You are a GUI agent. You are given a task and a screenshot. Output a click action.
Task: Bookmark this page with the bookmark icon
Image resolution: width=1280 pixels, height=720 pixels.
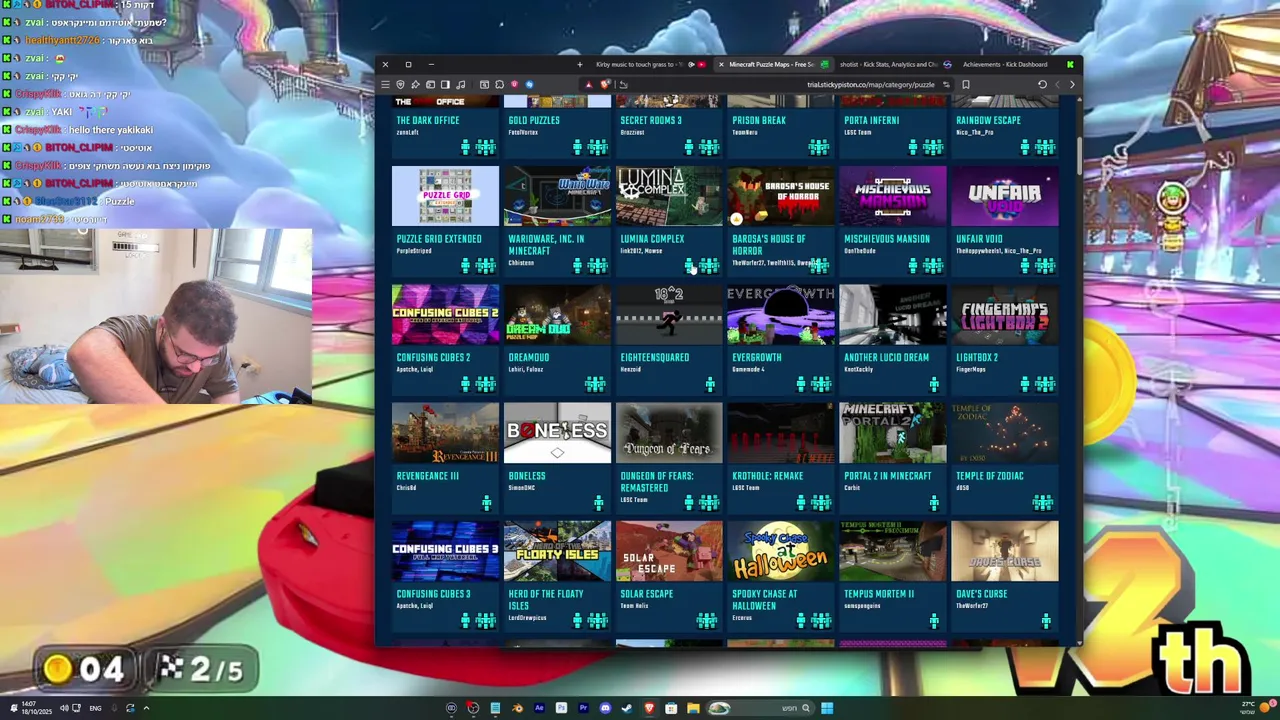[965, 84]
